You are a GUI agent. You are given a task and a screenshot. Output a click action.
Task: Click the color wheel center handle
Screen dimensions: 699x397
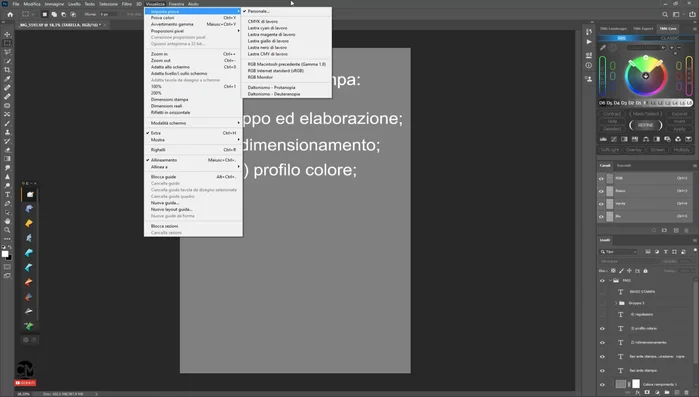(646, 76)
